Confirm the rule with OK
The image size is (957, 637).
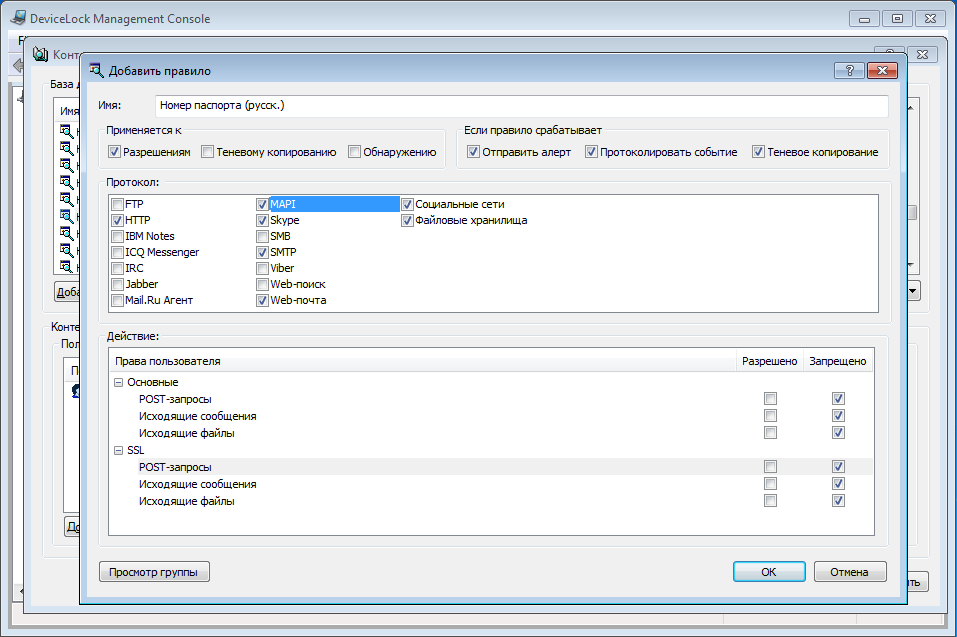769,572
